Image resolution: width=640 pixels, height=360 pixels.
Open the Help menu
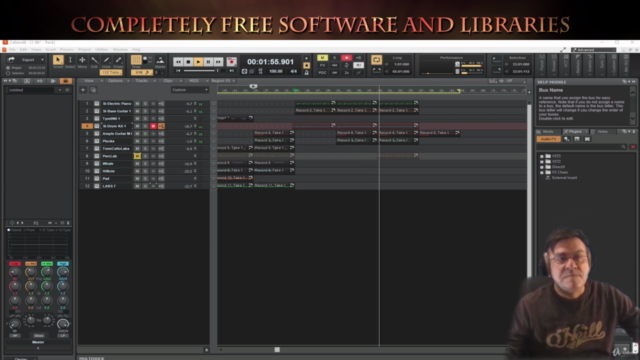pos(136,49)
